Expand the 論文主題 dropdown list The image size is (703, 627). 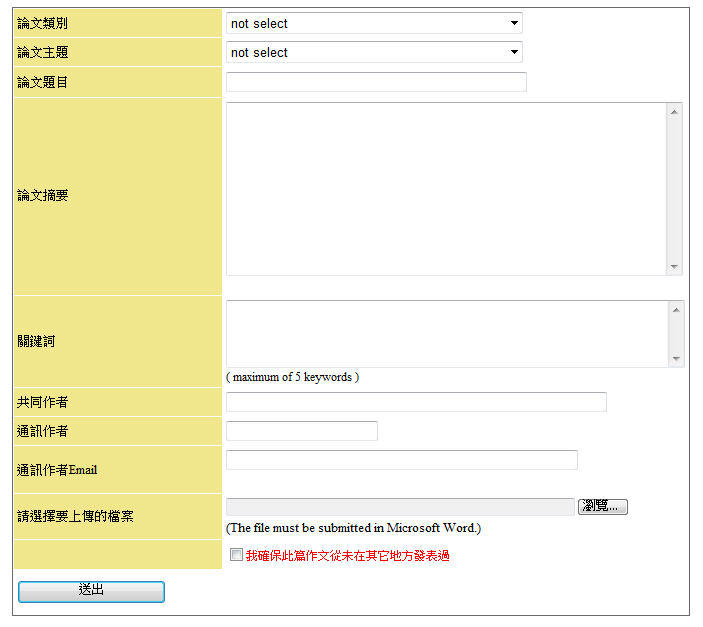(x=373, y=52)
